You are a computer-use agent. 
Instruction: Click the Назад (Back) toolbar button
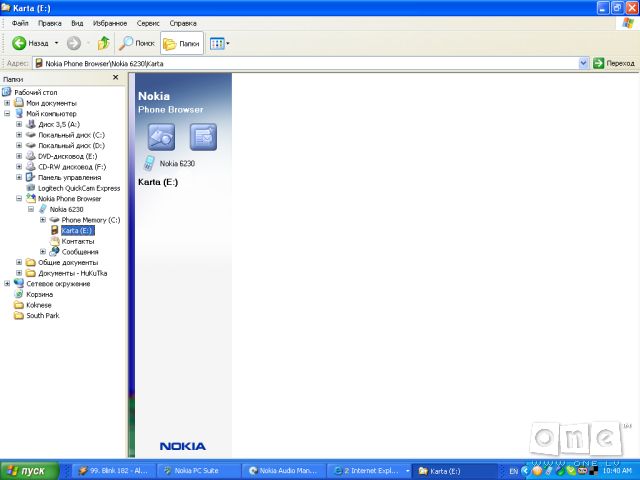click(30, 43)
